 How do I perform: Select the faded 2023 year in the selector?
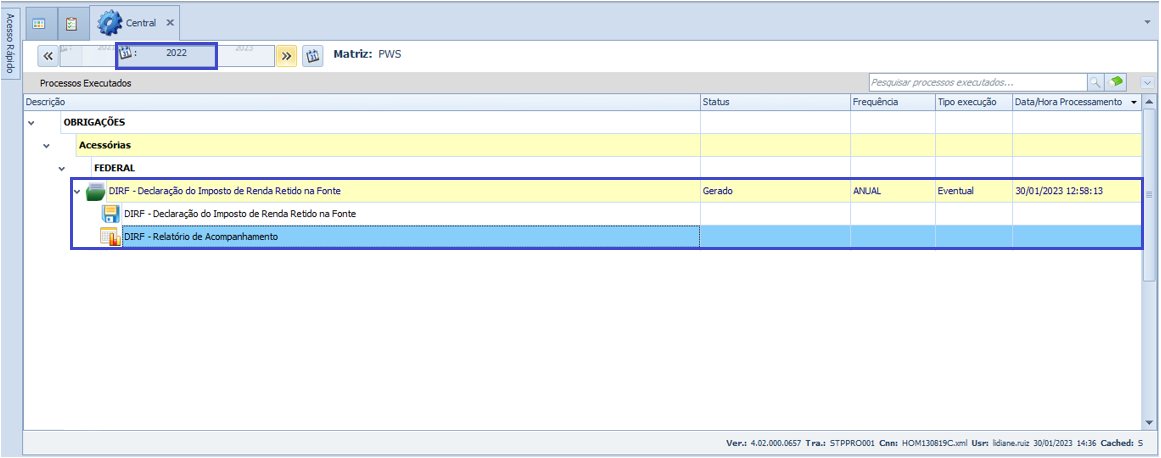(x=244, y=49)
